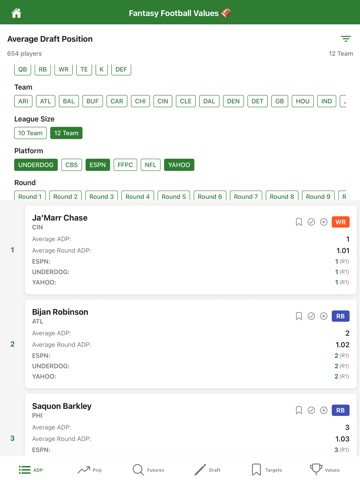Select the 10 Team league size
The image size is (360, 480).
(x=30, y=133)
